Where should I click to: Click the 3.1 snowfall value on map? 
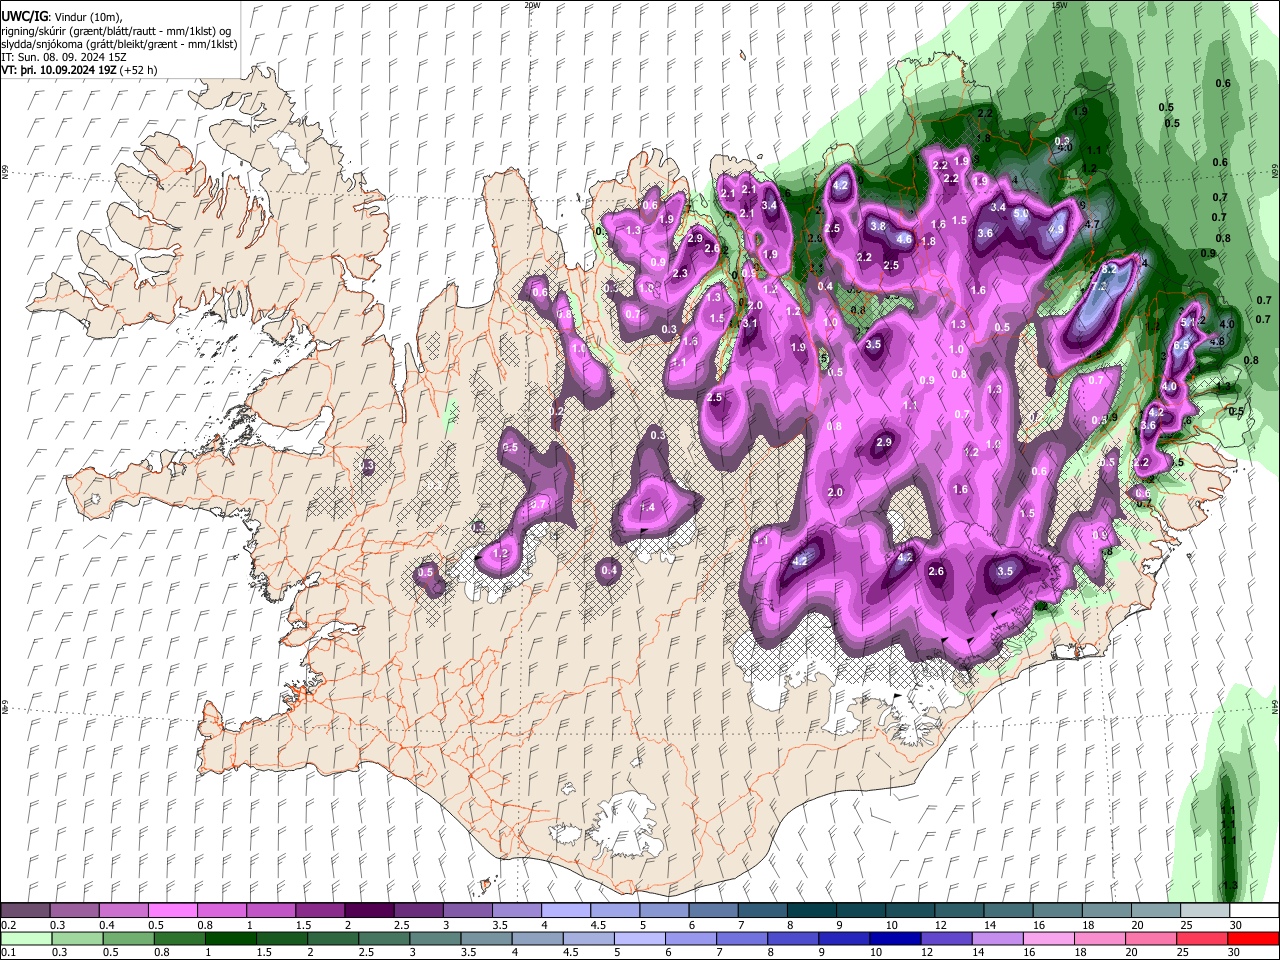click(750, 323)
